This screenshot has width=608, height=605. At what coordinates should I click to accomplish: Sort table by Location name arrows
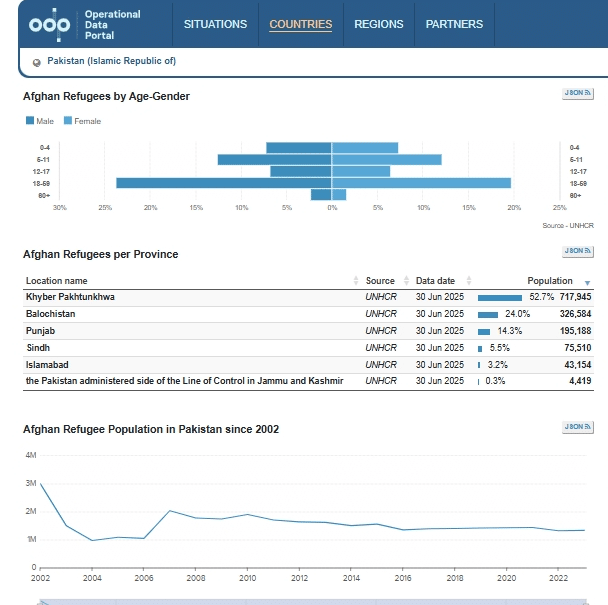click(x=356, y=281)
